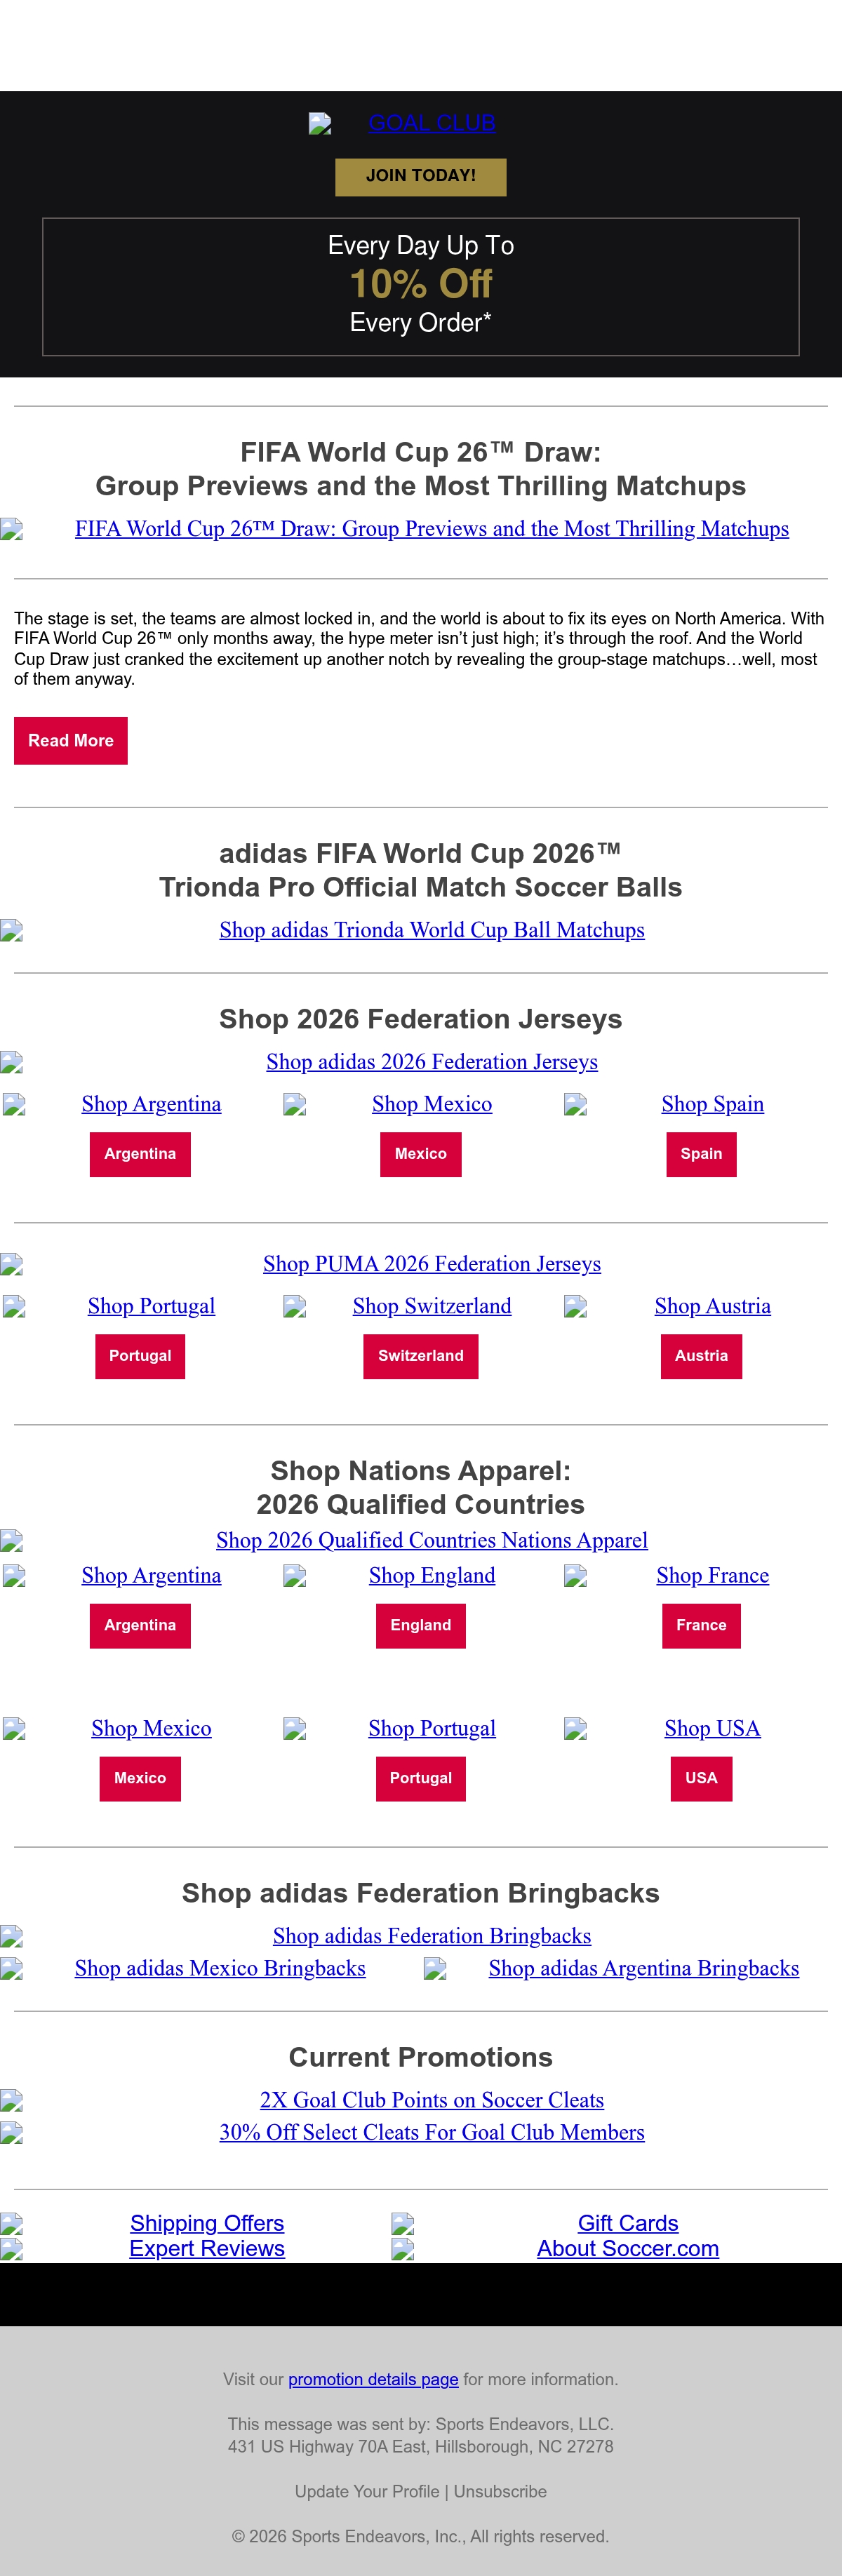Click broken image icon beside Shop Switzerland link
842x2576 pixels.
(294, 1306)
